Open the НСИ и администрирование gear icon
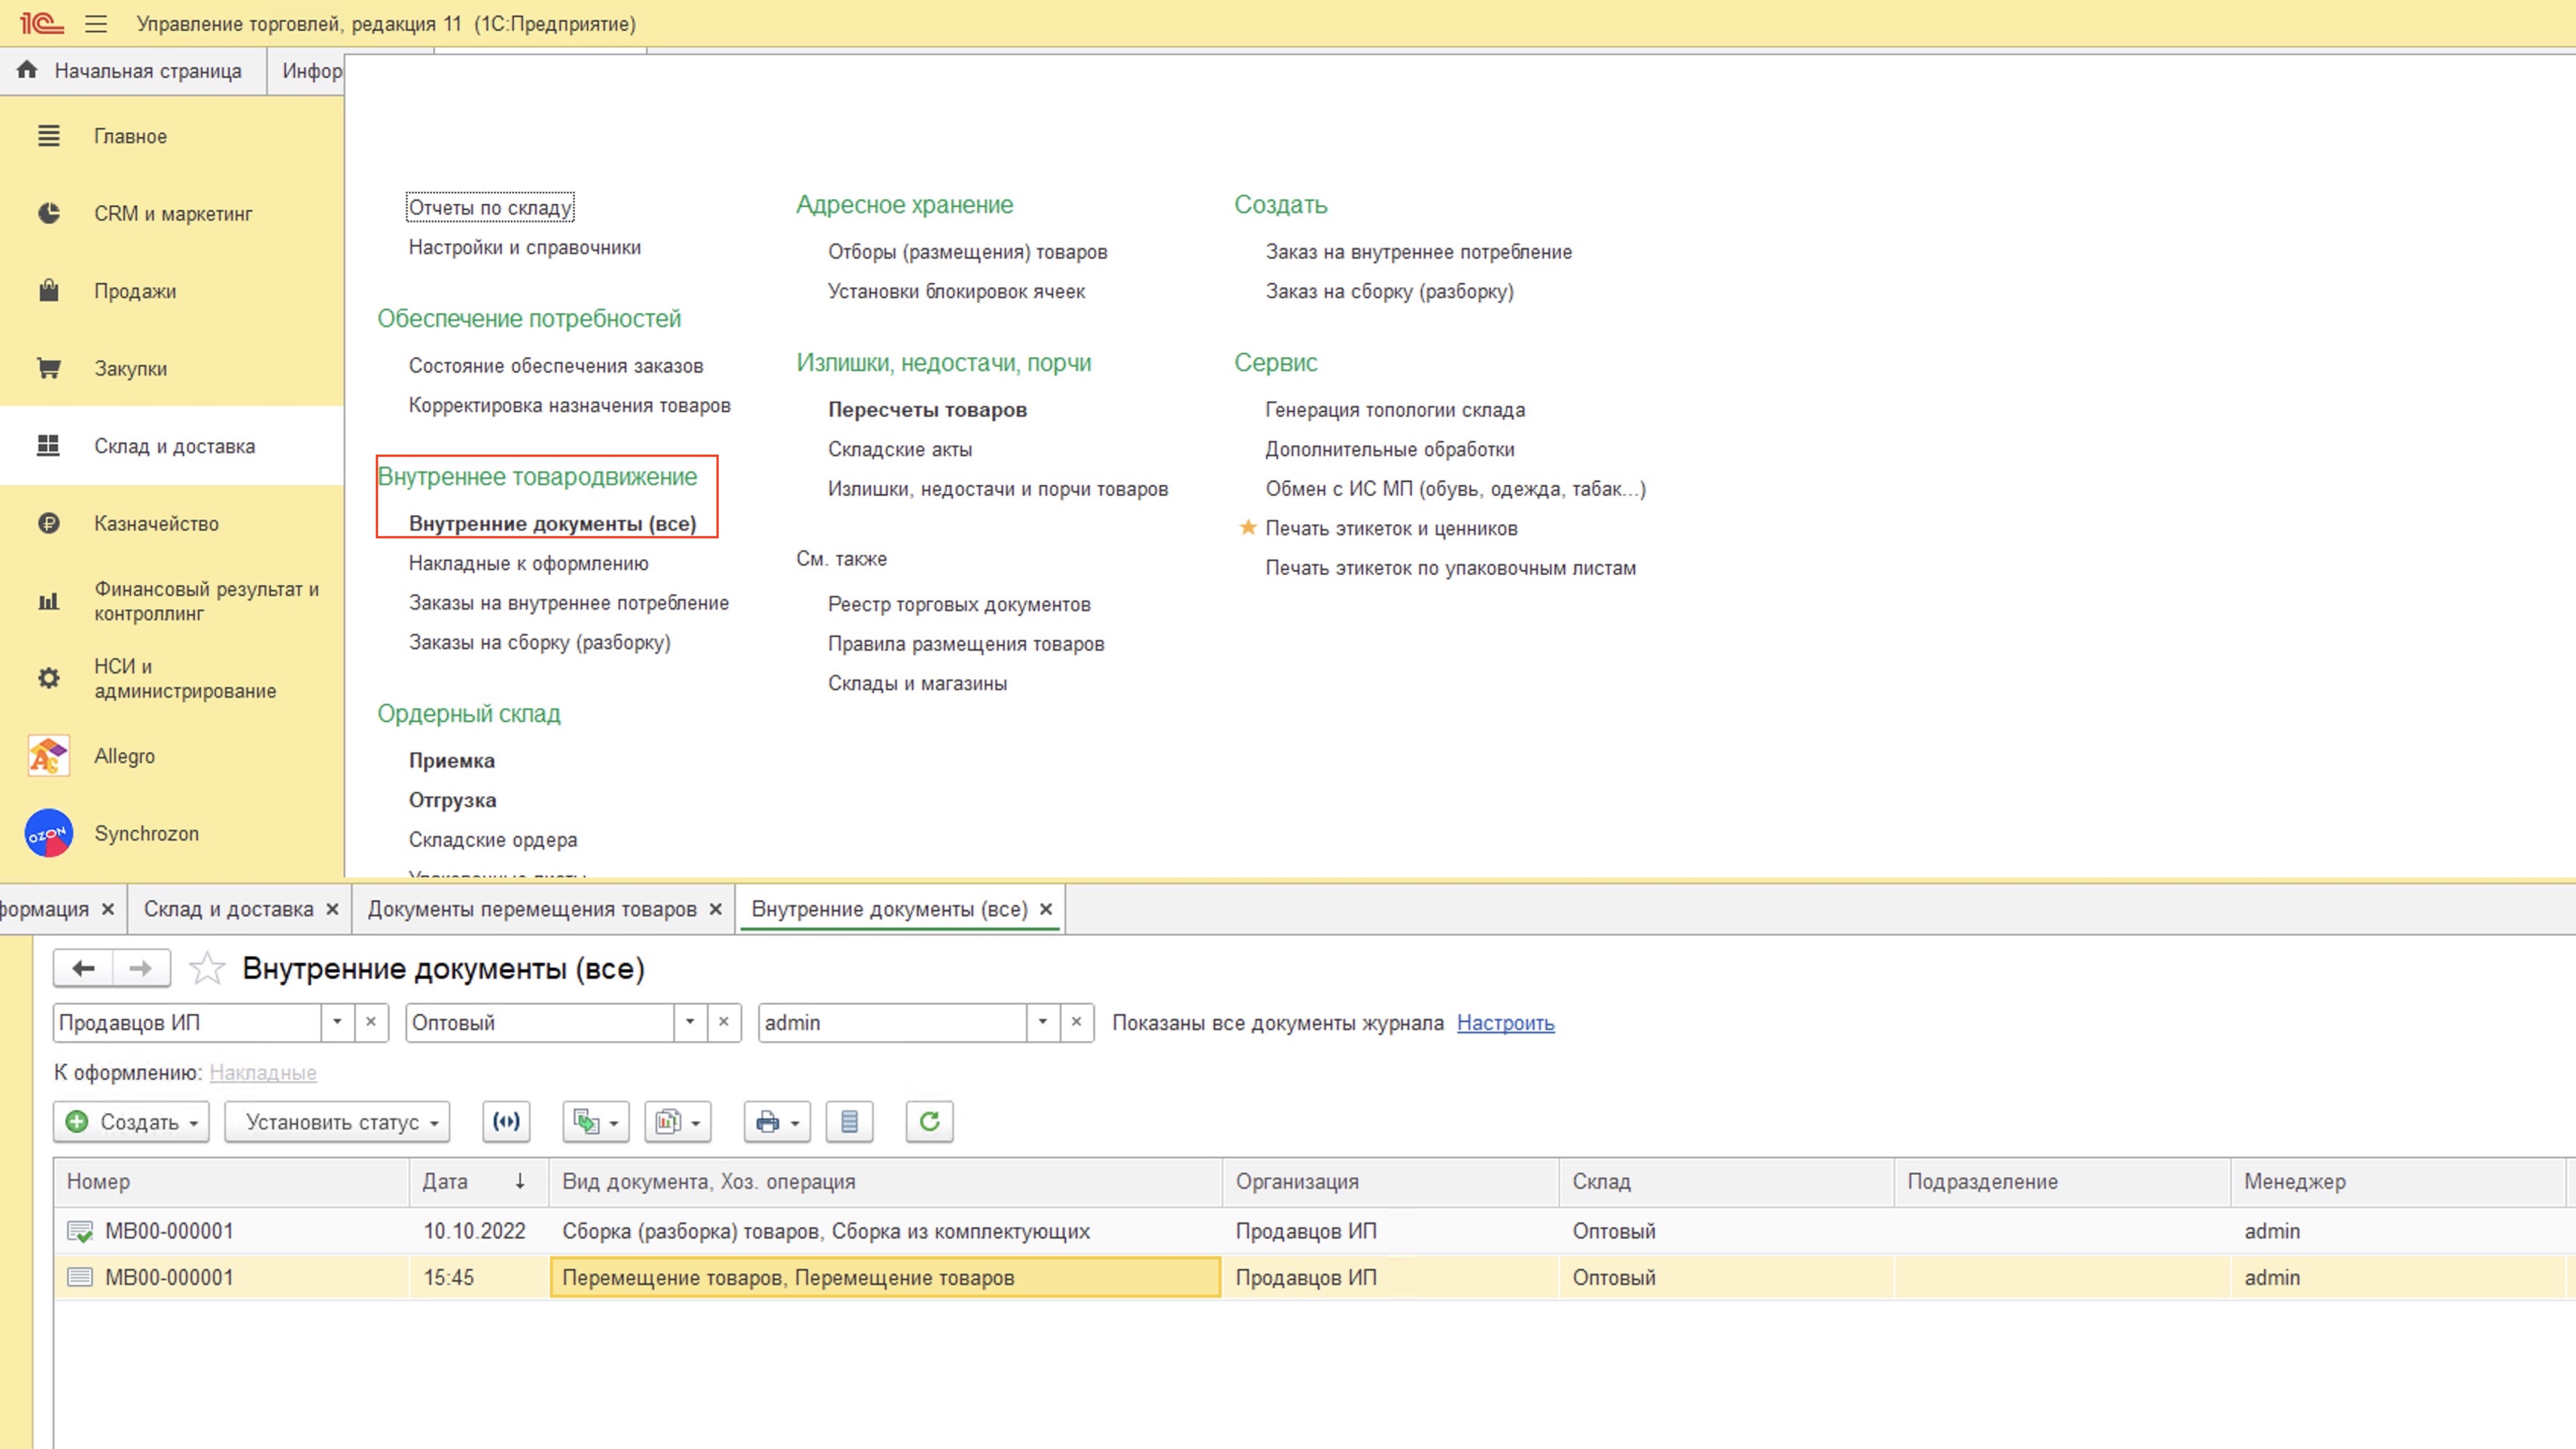Screen dimensions: 2576x1449 (48, 678)
